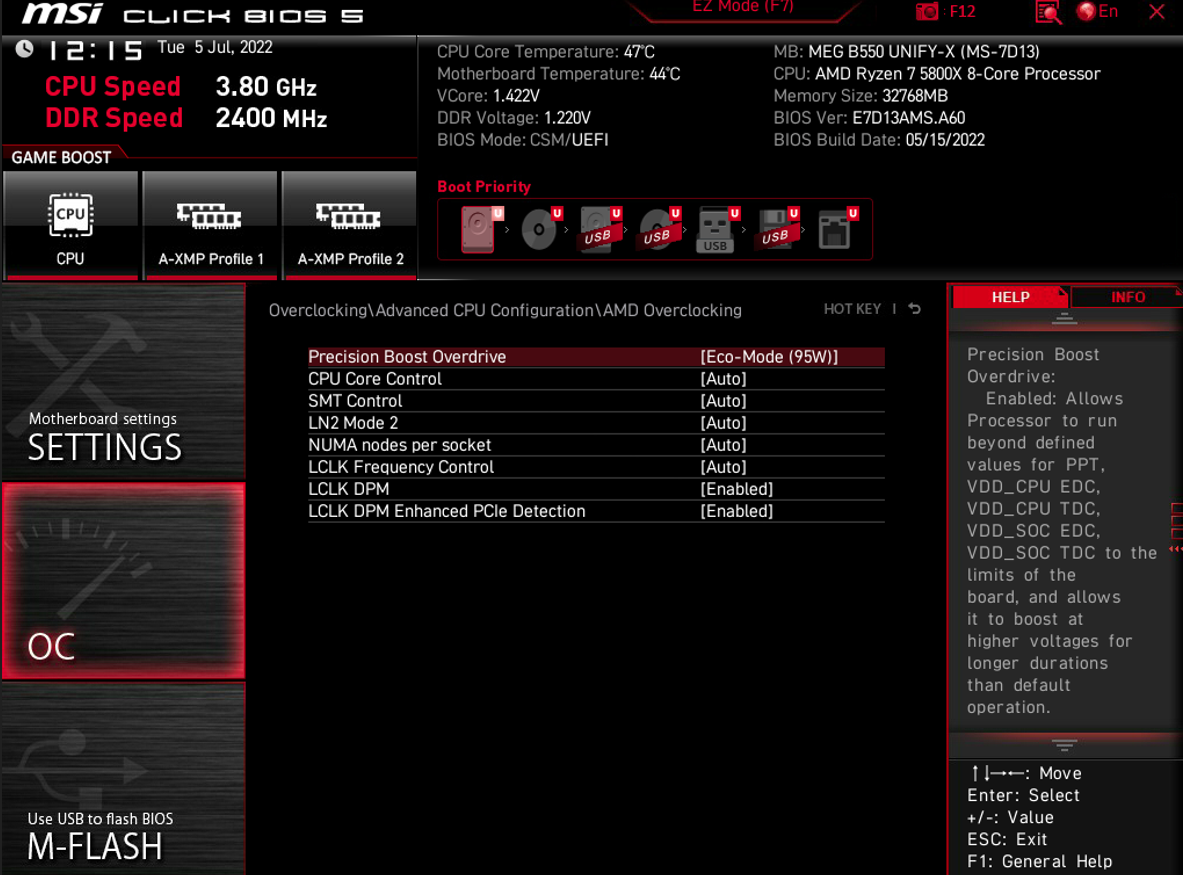Switch to the INFO tab

click(1127, 297)
